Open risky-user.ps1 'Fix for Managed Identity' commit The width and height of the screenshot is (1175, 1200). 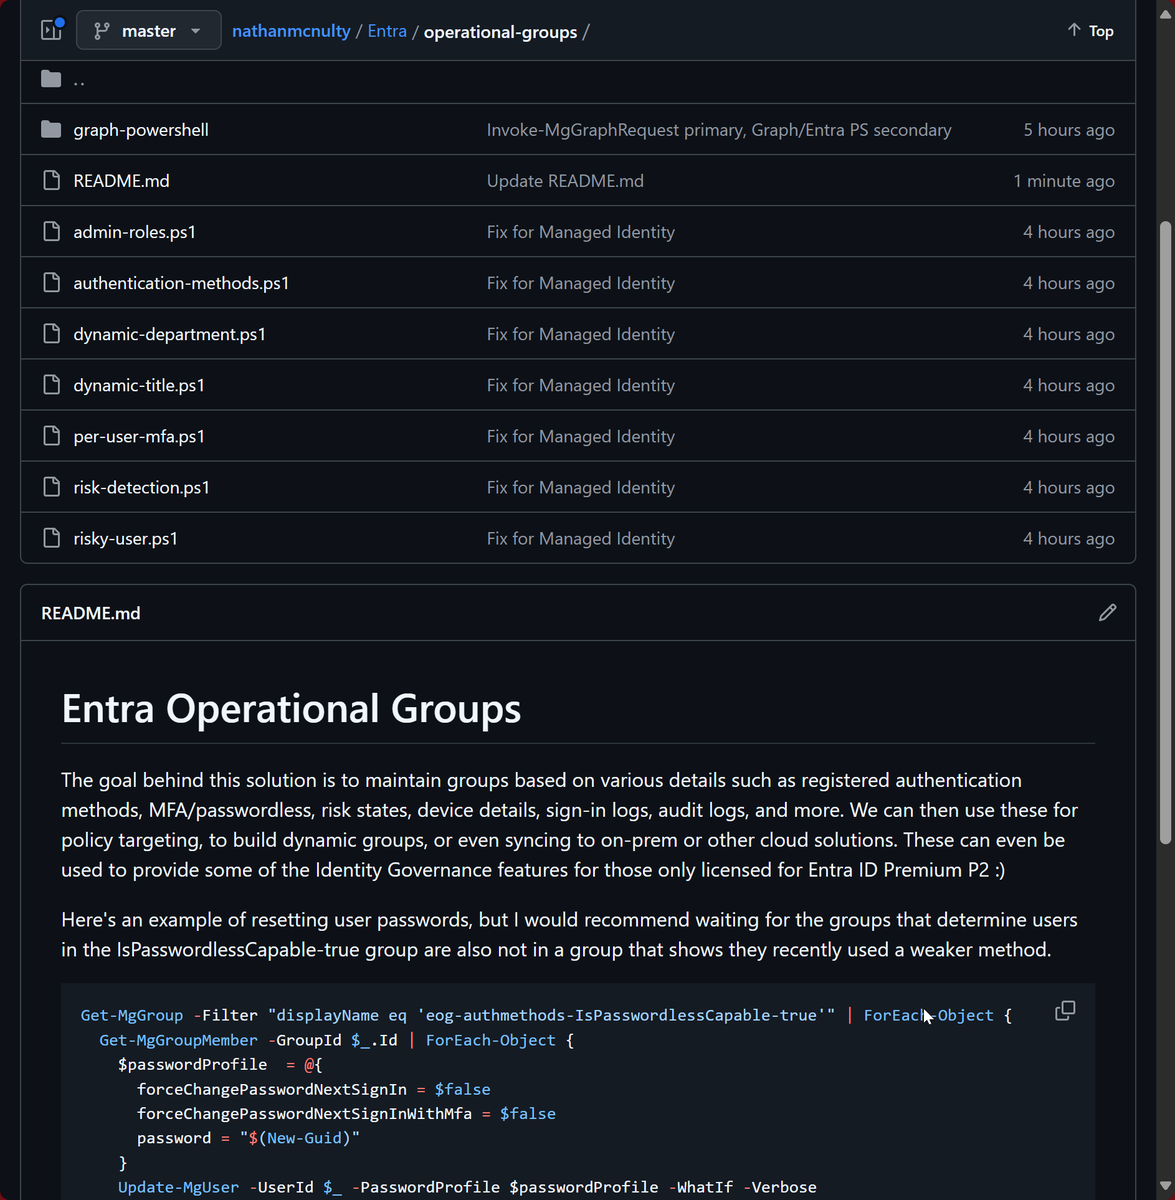(x=580, y=538)
